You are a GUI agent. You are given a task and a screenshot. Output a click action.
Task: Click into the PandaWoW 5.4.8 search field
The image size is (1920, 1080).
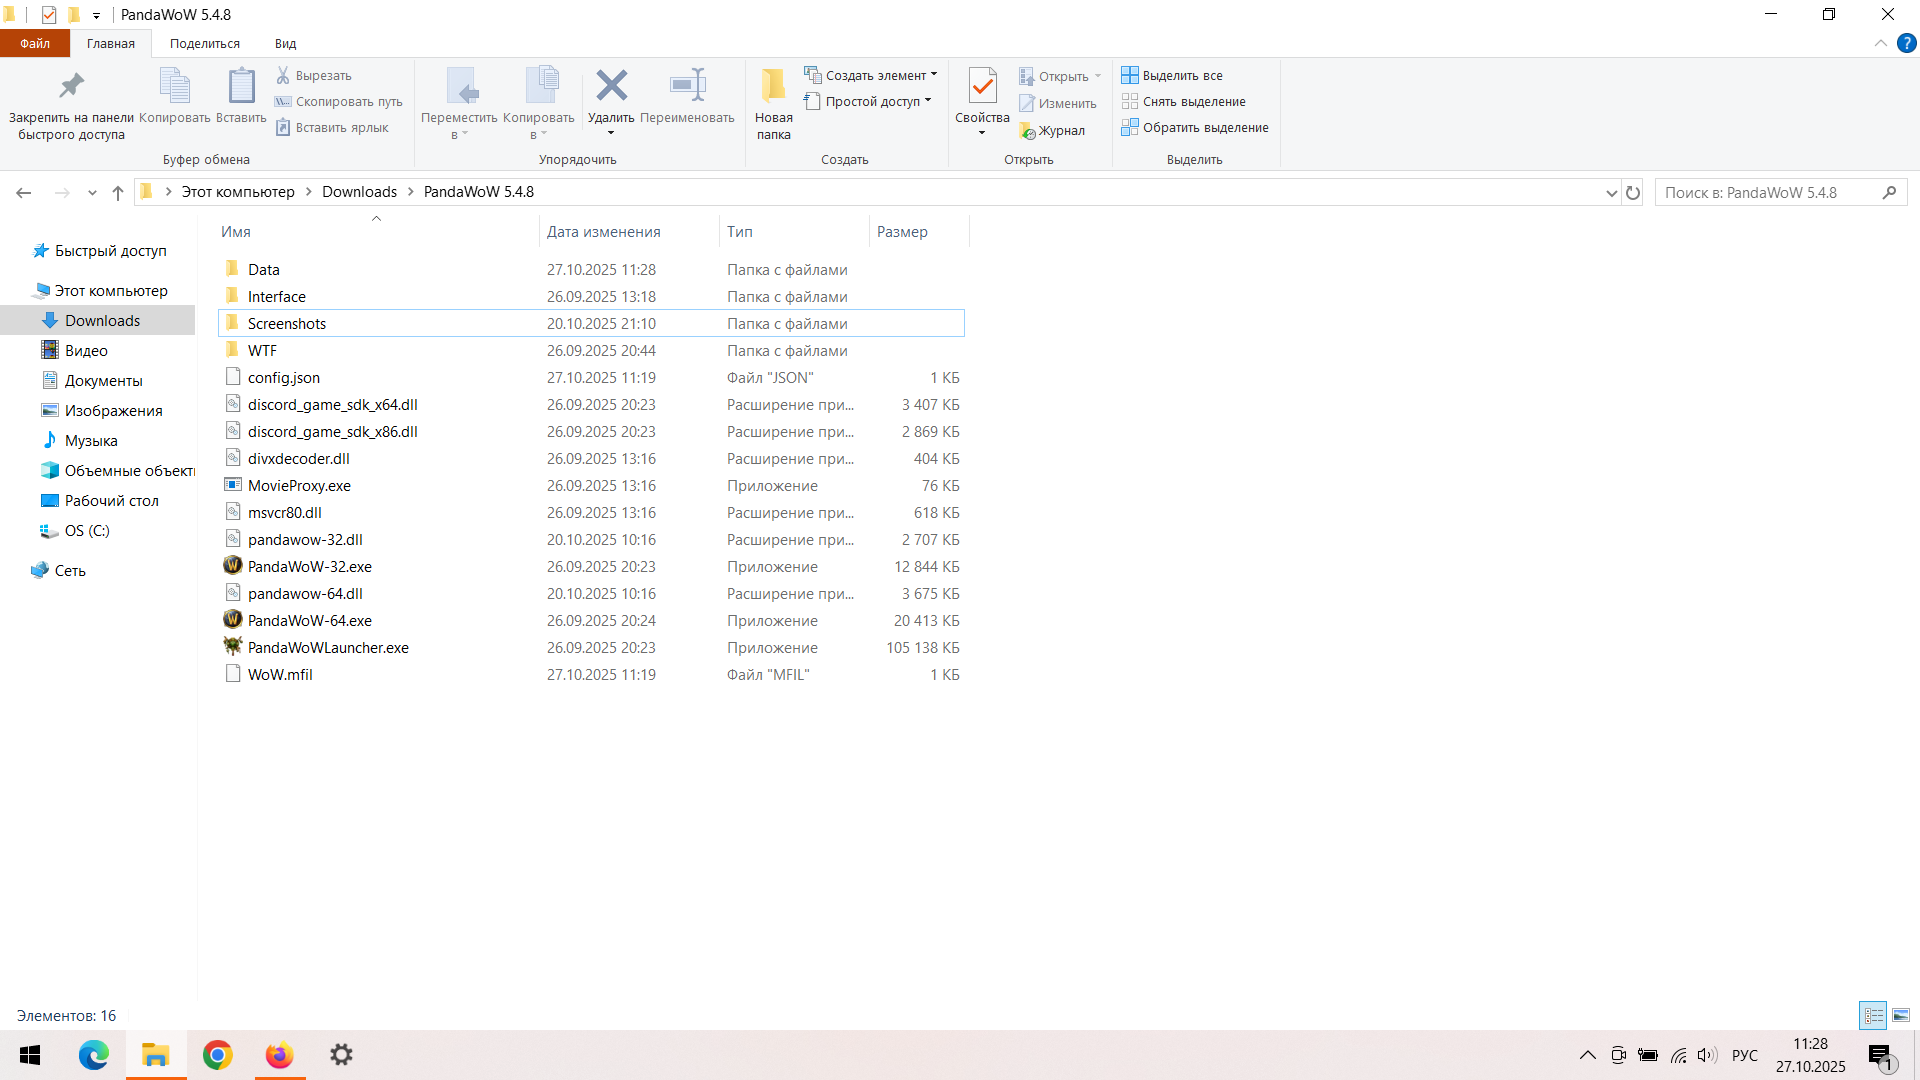coord(1765,193)
